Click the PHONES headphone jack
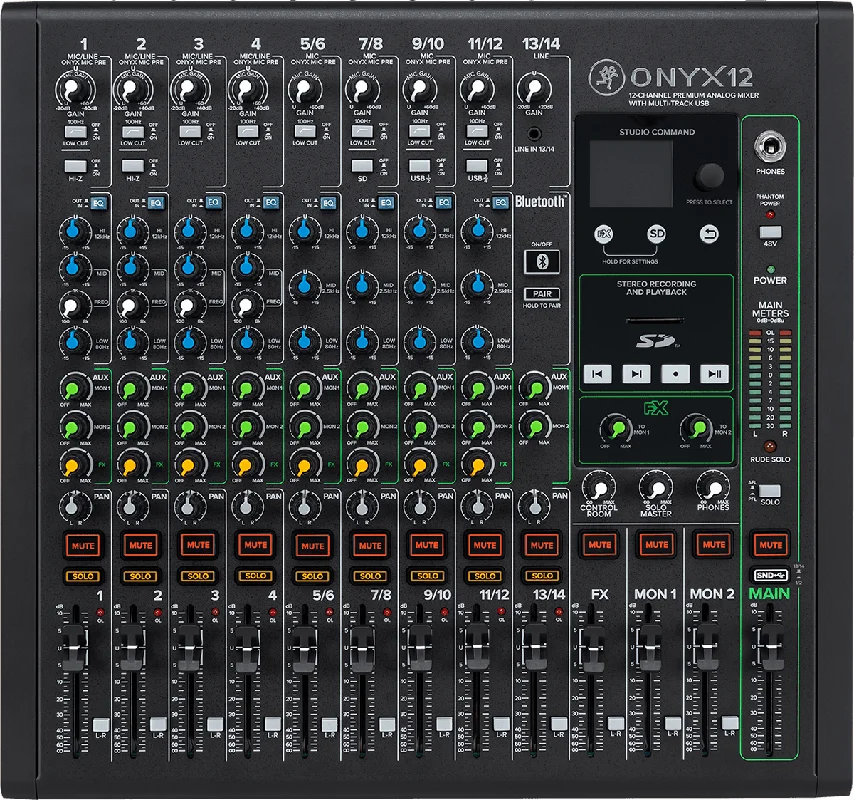The image size is (854, 800). pyautogui.click(x=770, y=146)
